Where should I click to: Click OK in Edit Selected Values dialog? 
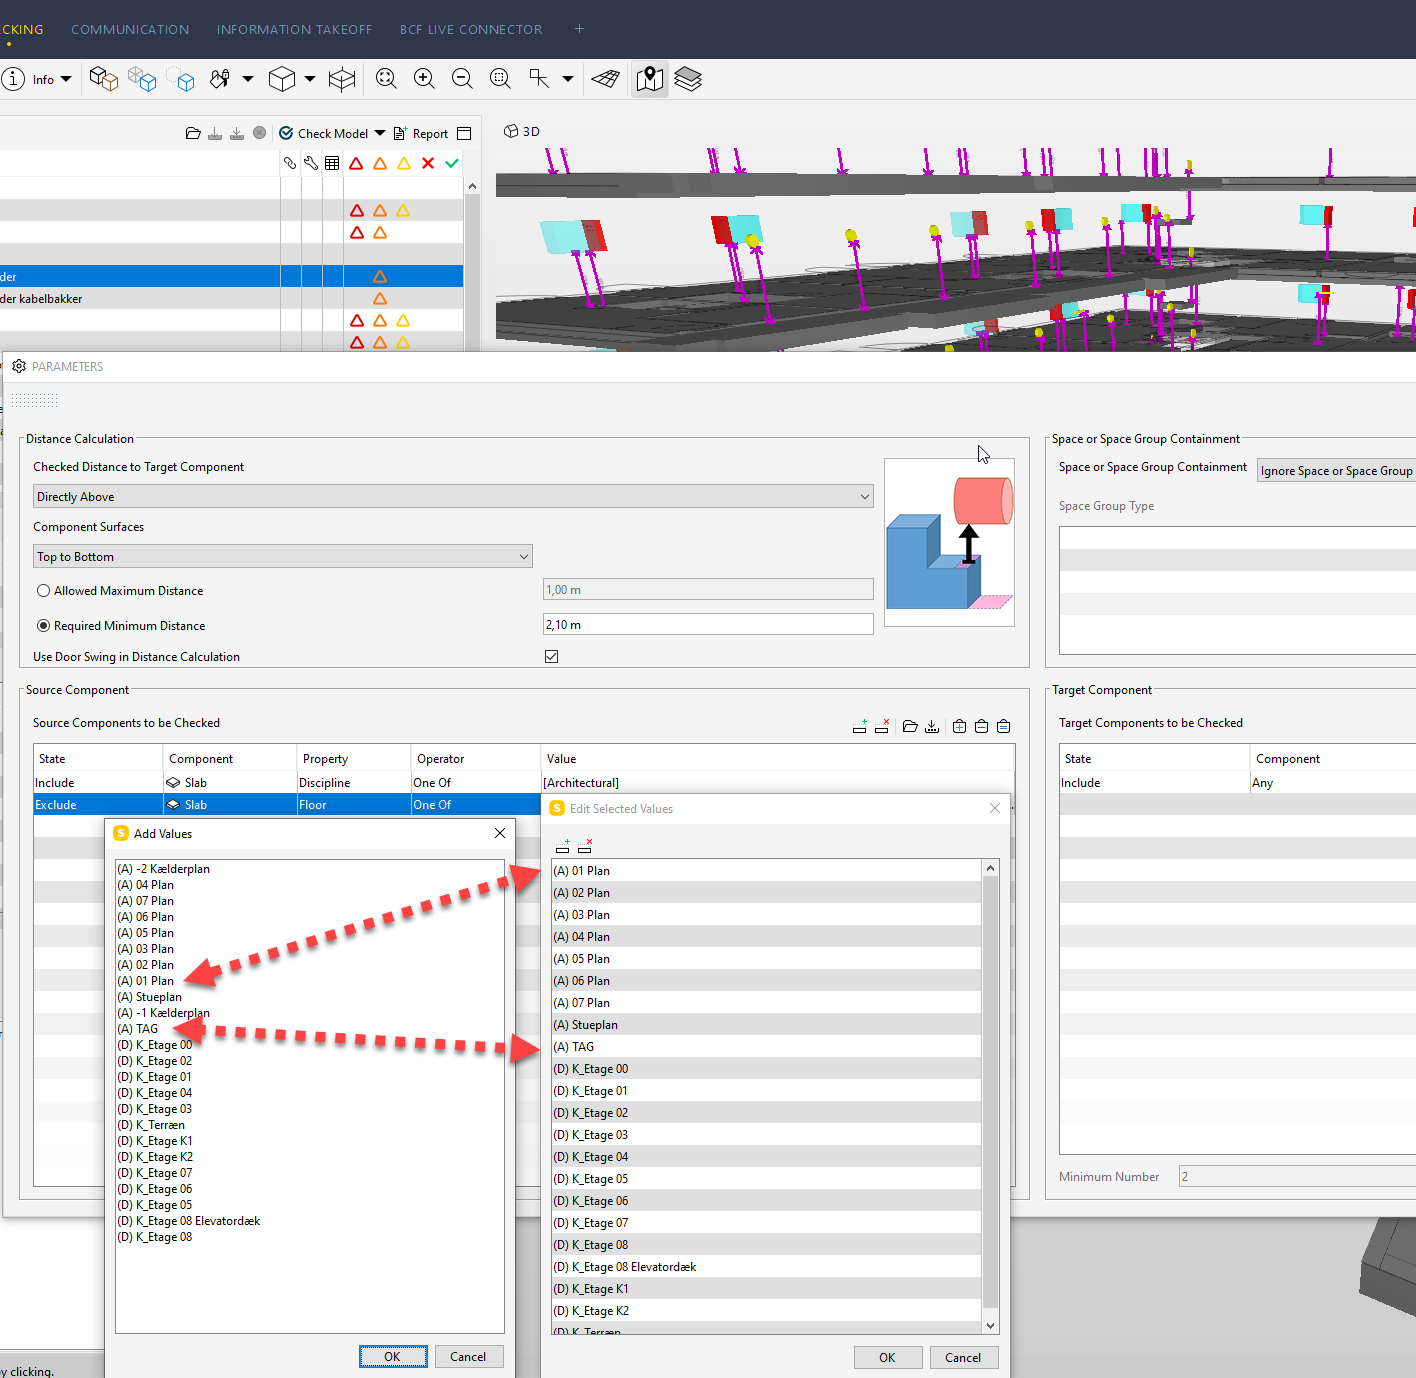[x=887, y=1358]
